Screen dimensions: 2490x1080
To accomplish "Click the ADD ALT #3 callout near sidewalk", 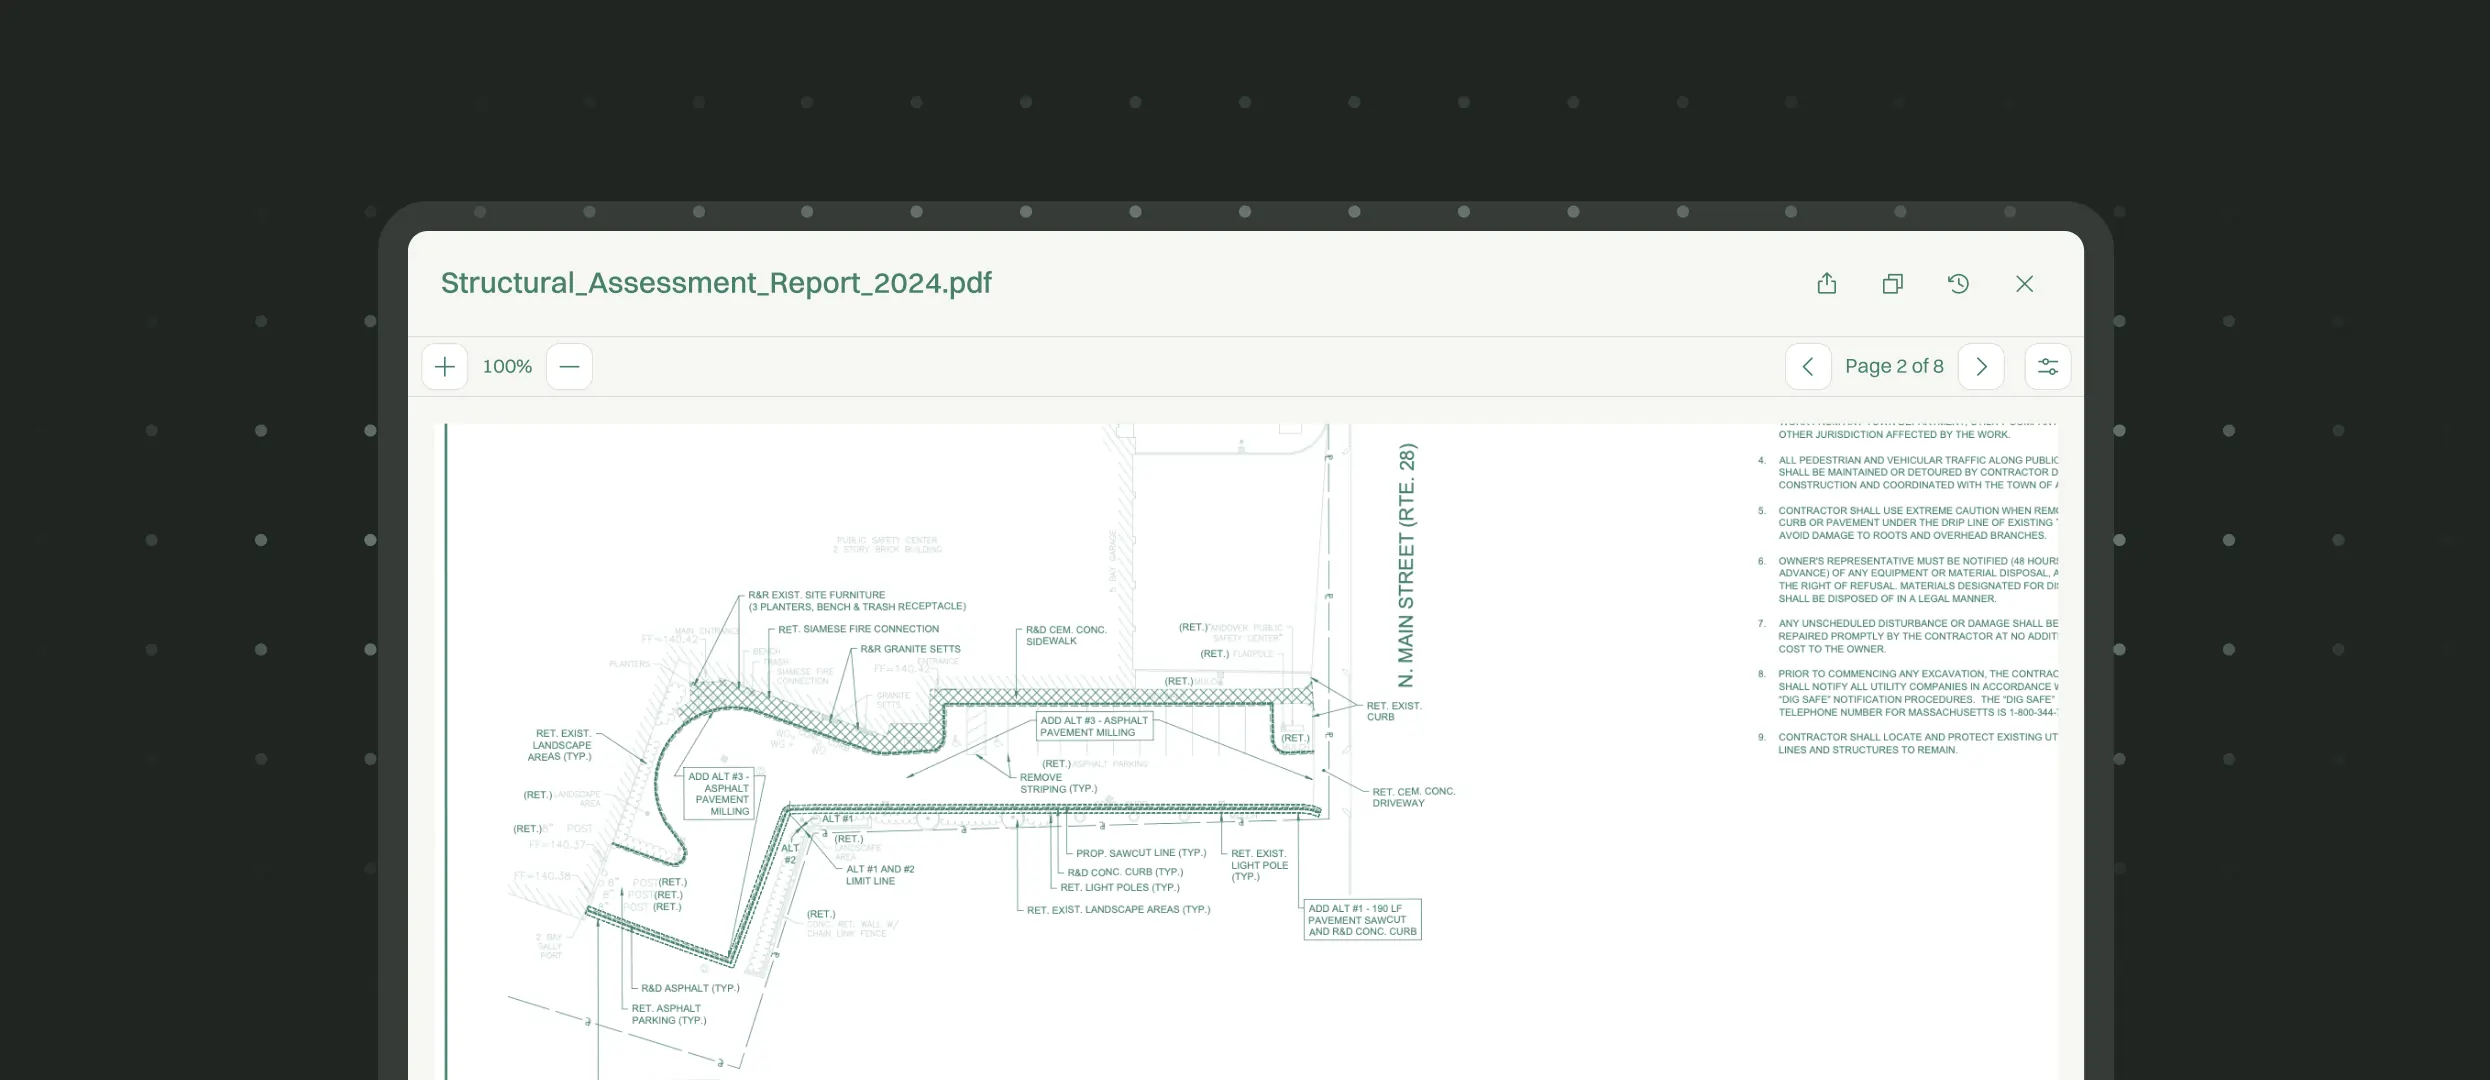I will 1094,726.
